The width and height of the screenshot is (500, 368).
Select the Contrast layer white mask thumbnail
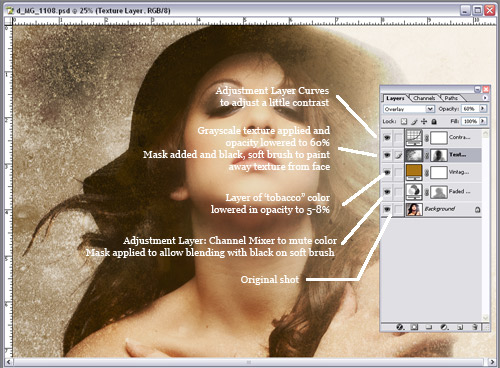439,138
